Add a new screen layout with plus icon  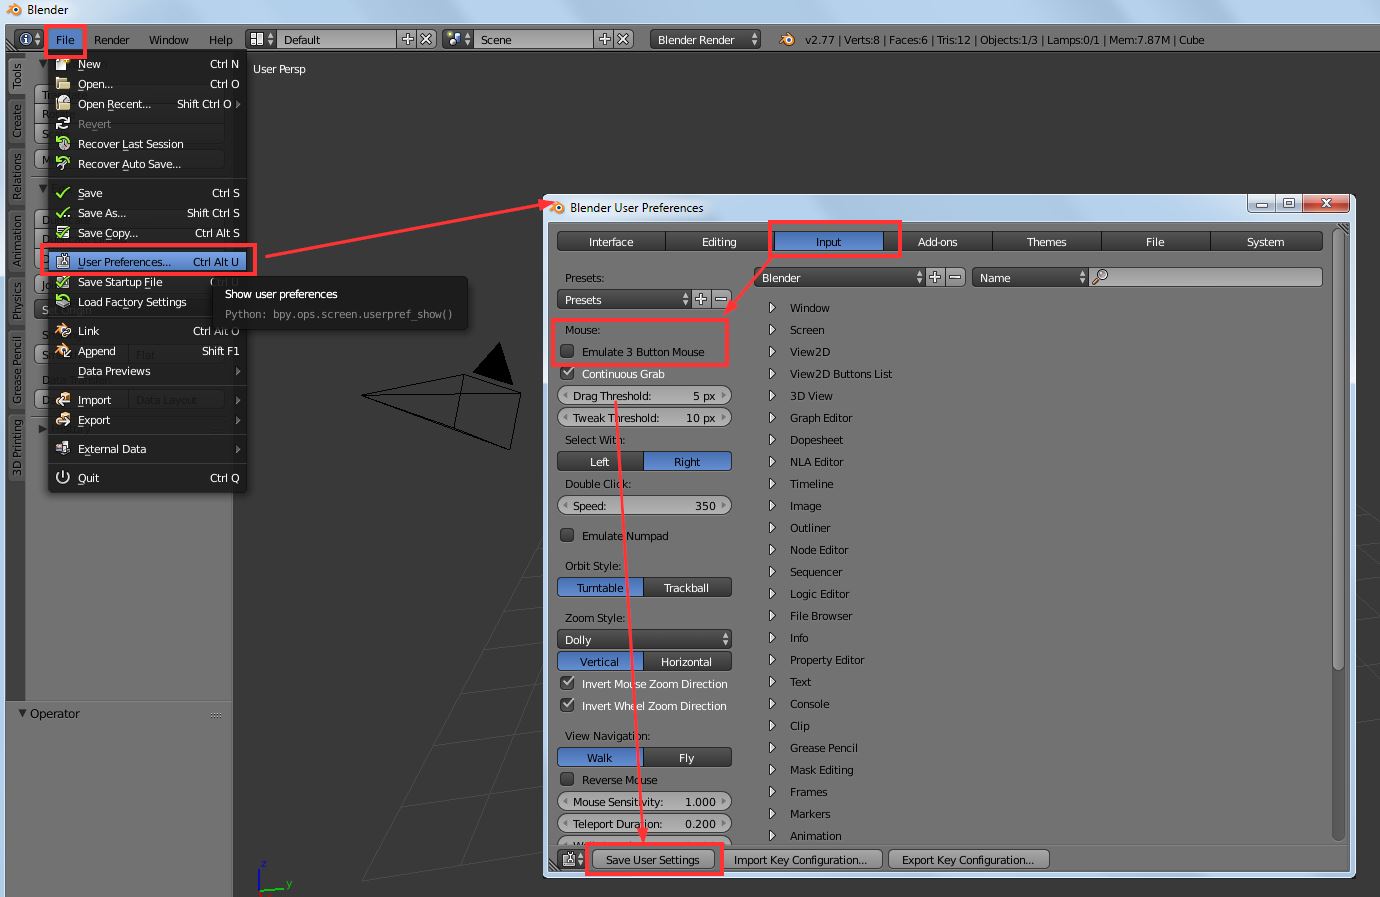[407, 39]
